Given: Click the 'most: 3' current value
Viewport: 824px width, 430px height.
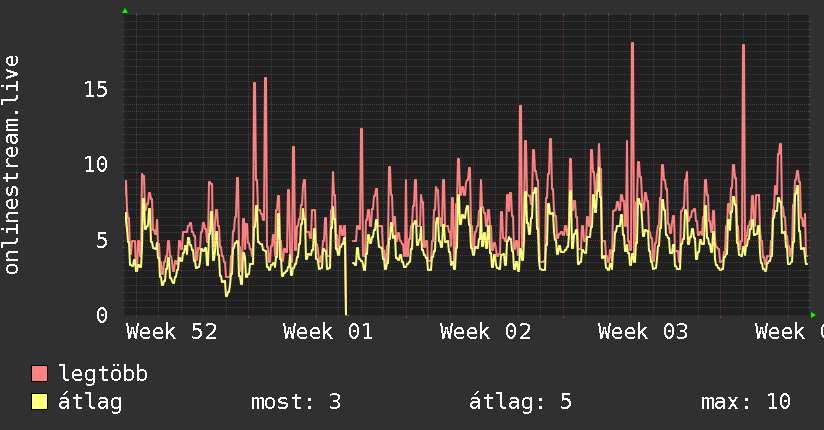Looking at the screenshot, I should (296, 402).
